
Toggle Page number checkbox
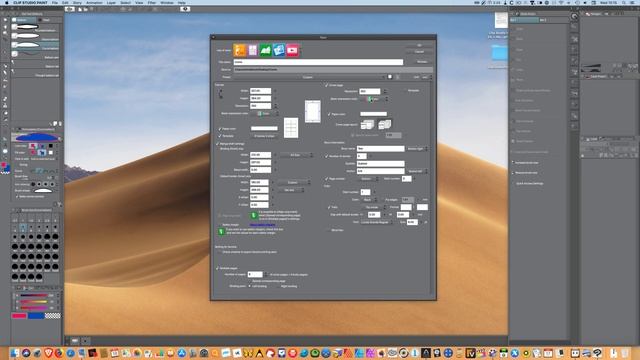[x=327, y=179]
